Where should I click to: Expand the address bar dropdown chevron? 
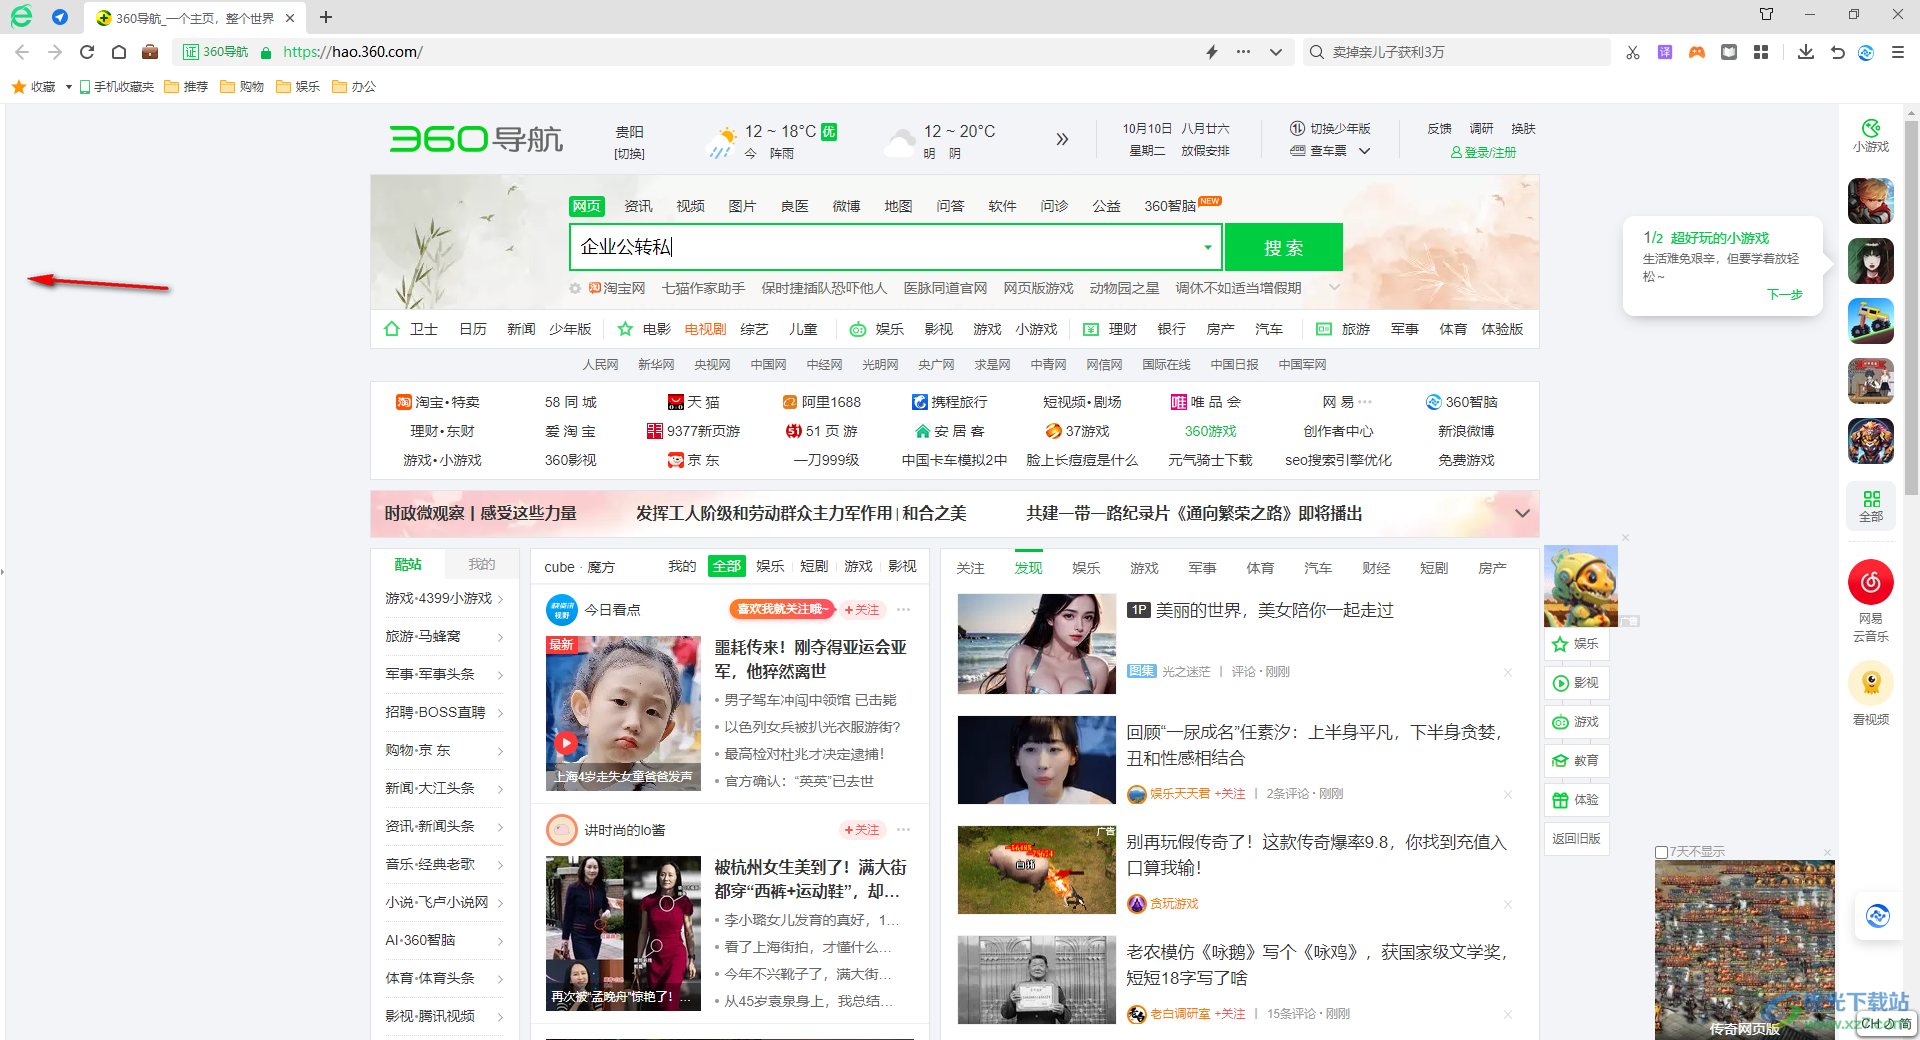coord(1276,52)
